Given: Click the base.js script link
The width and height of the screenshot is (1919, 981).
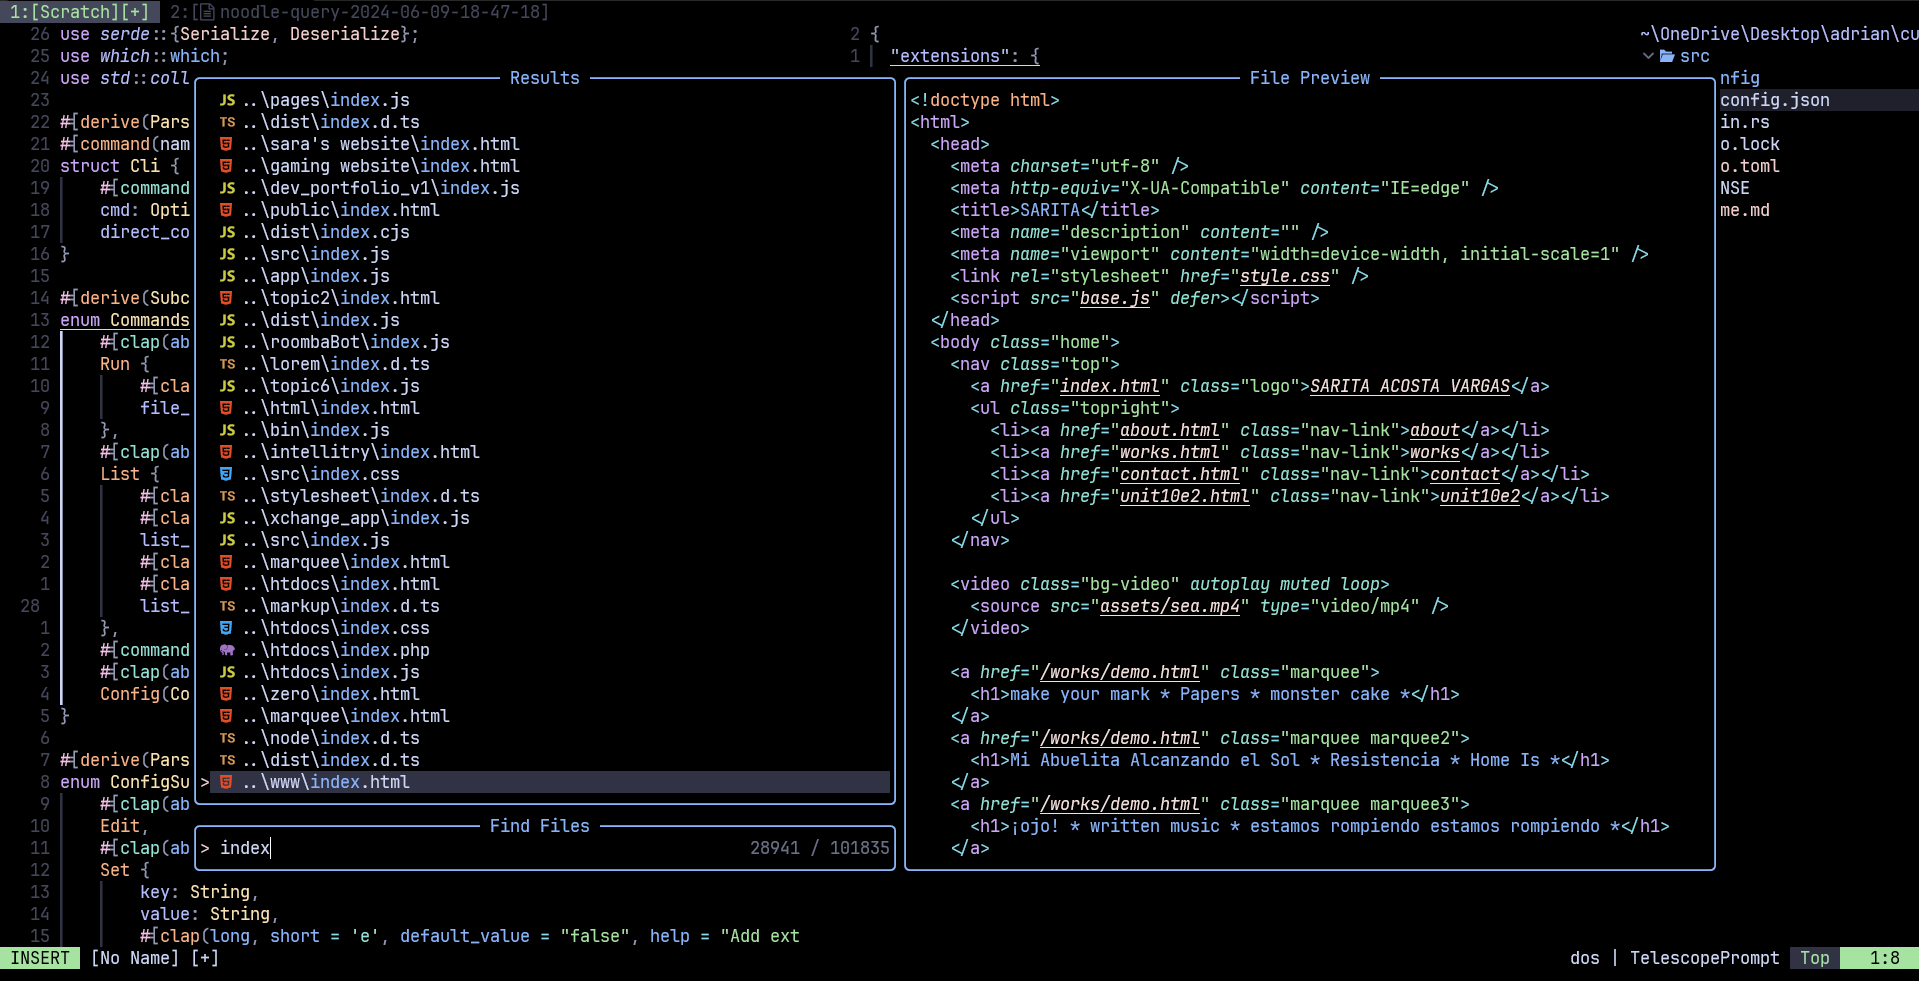Looking at the screenshot, I should coord(1116,298).
